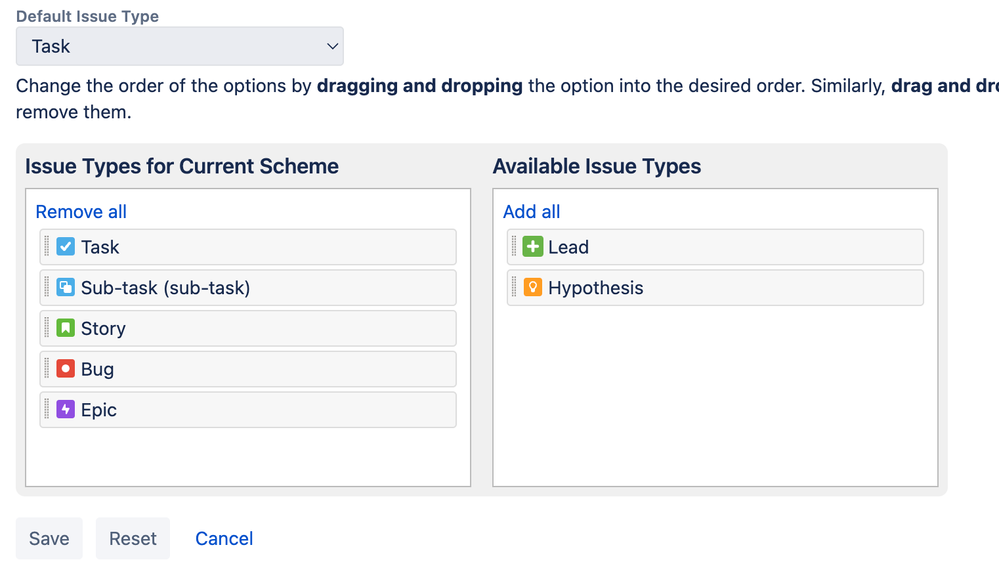Screen dimensions: 999x574
Task: Click the orange Hypothesis lightbulb icon
Action: pos(533,288)
